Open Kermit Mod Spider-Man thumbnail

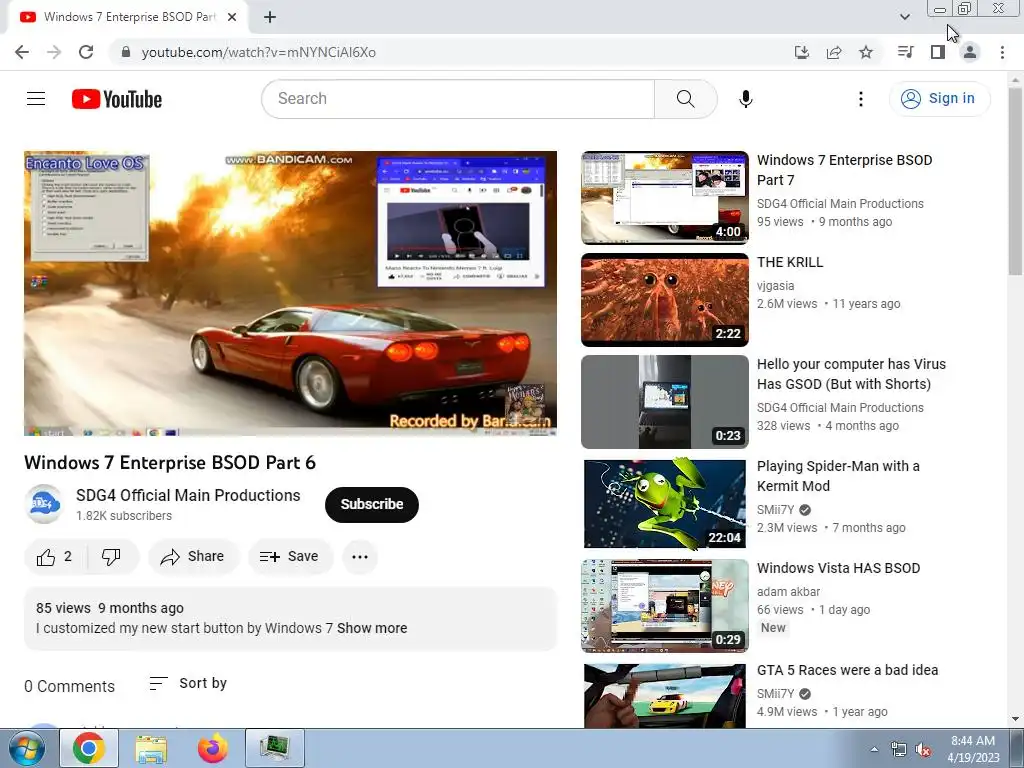[x=665, y=504]
